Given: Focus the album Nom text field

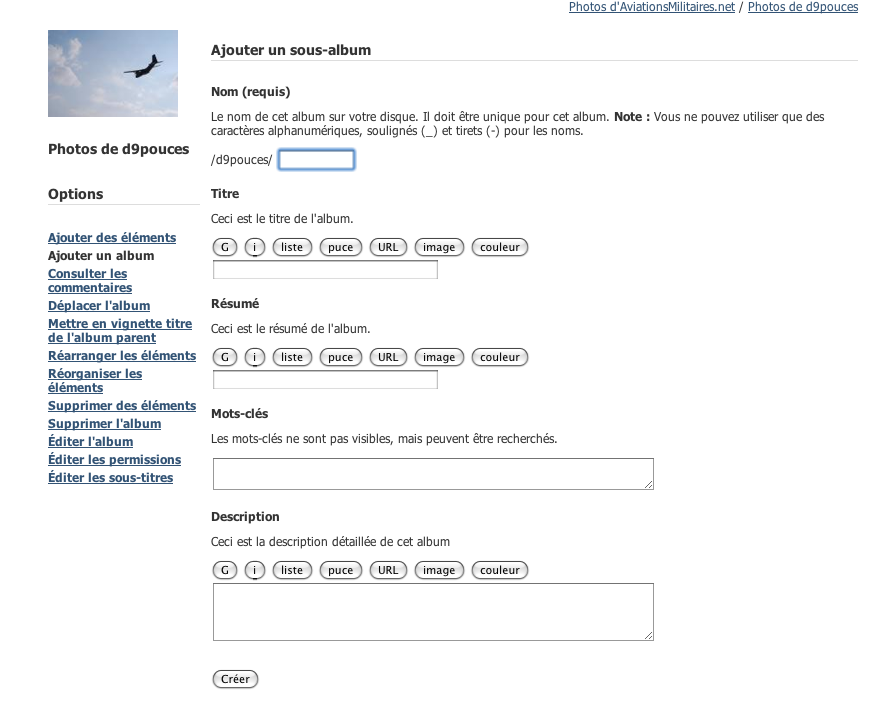Looking at the screenshot, I should click(316, 160).
